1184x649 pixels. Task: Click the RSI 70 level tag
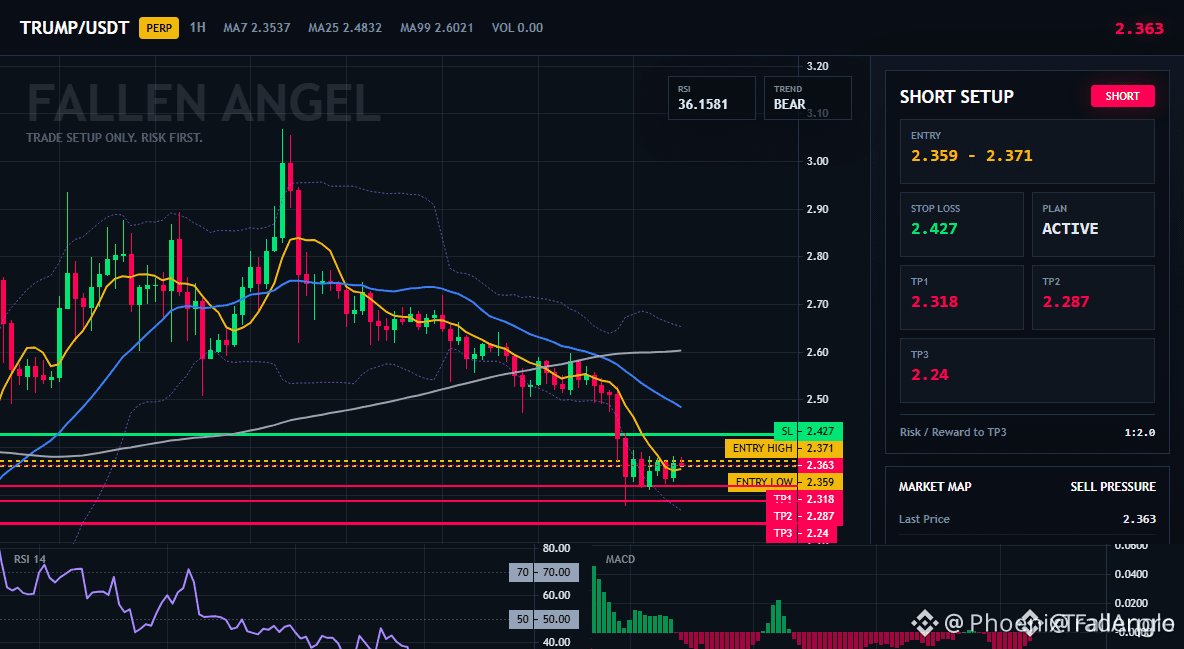[544, 573]
